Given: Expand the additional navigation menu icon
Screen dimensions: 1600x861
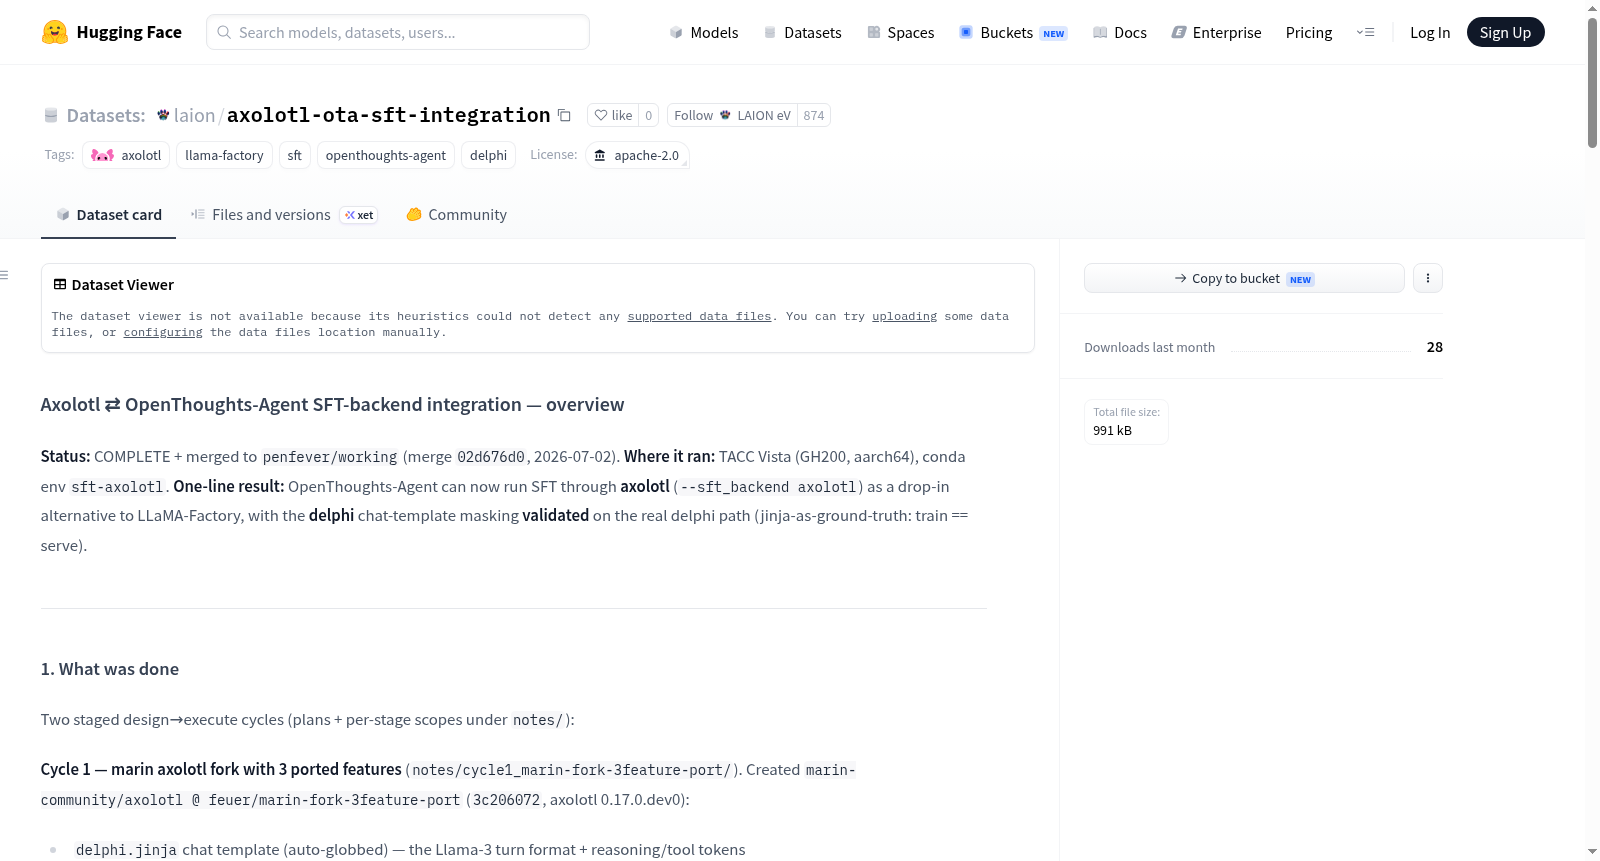Looking at the screenshot, I should (x=1365, y=32).
